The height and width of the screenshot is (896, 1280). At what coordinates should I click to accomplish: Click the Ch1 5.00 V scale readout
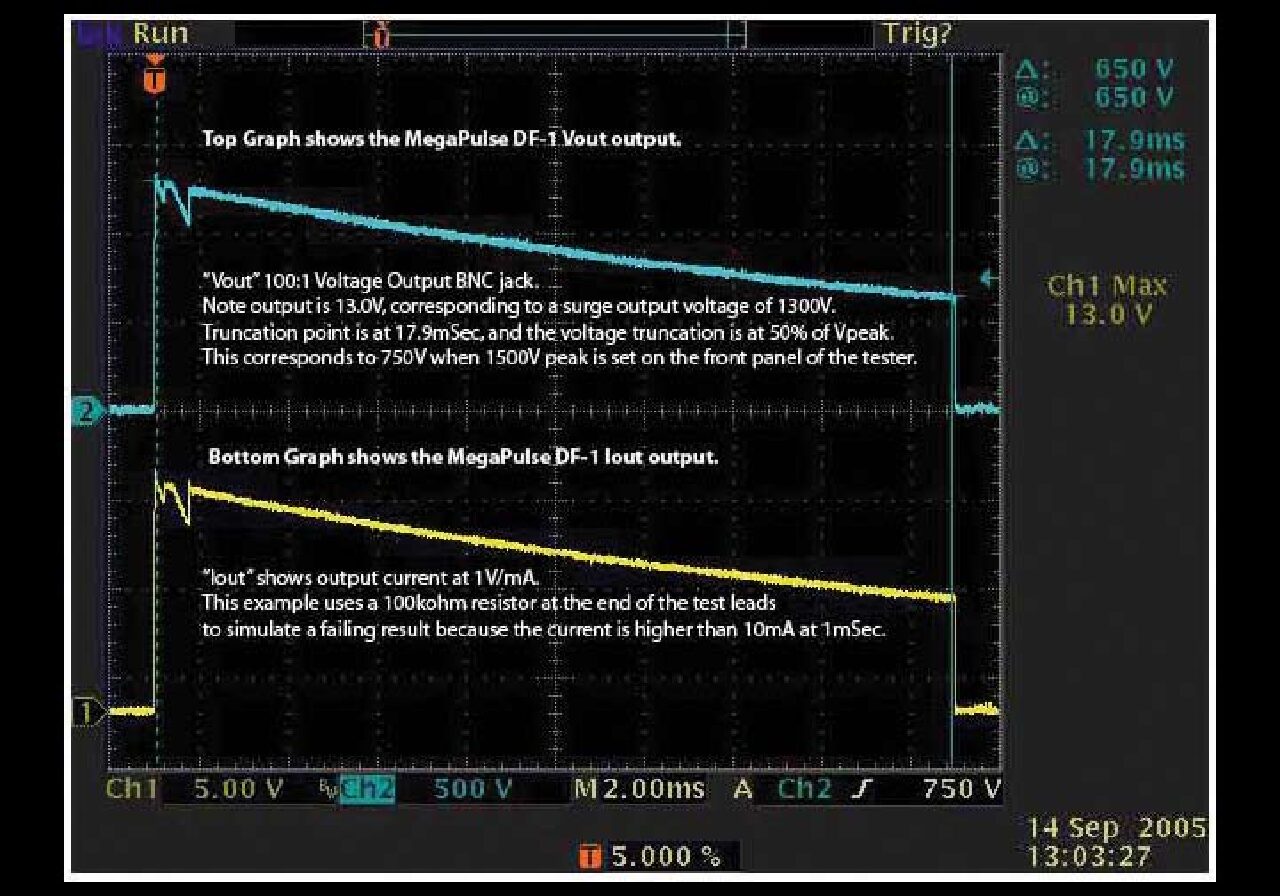pos(195,788)
